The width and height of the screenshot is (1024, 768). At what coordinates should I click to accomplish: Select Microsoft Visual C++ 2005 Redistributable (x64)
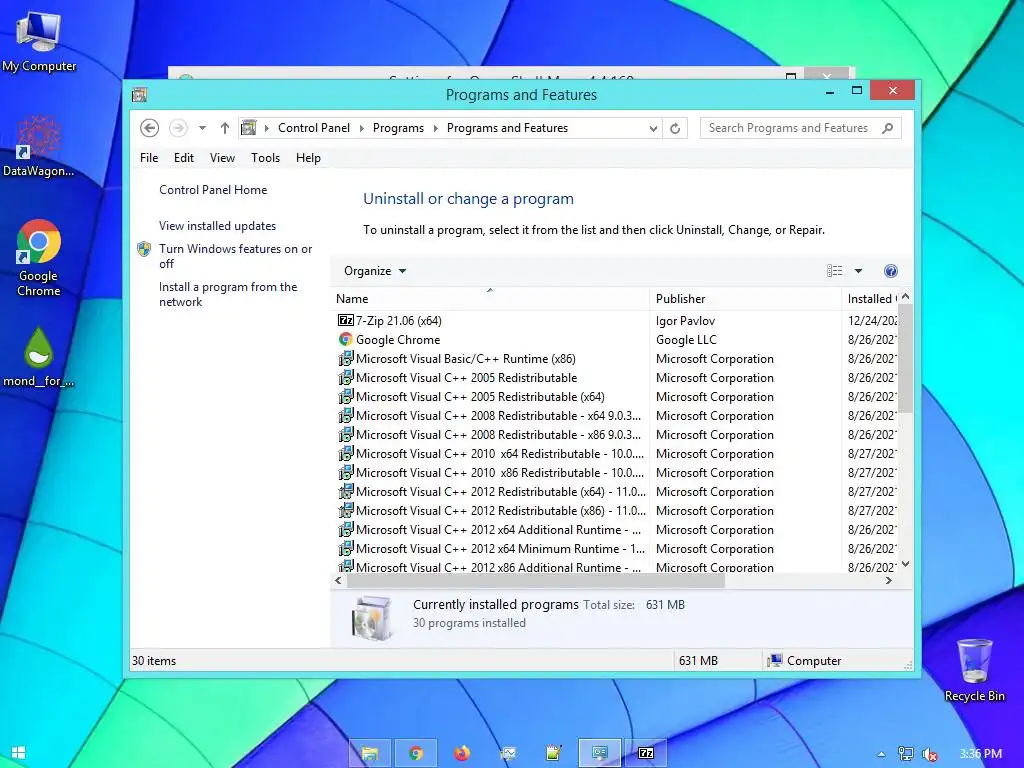coord(616,396)
